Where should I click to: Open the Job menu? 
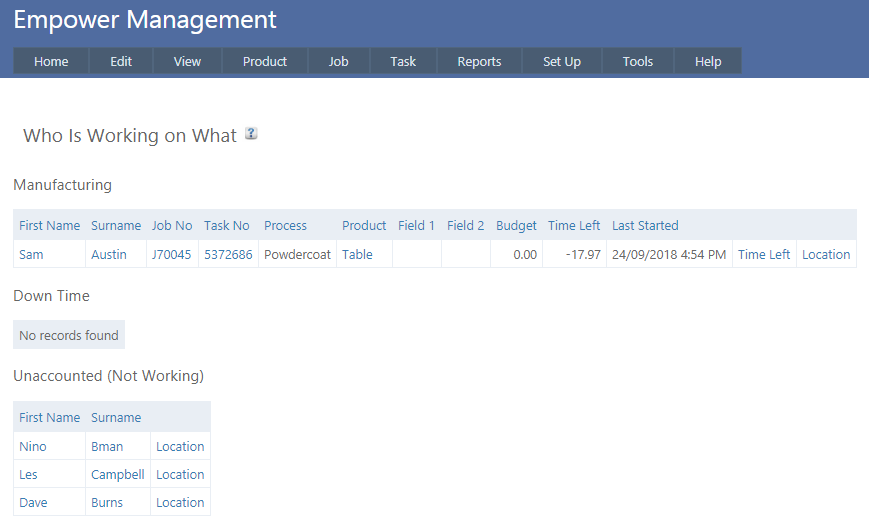(x=339, y=61)
